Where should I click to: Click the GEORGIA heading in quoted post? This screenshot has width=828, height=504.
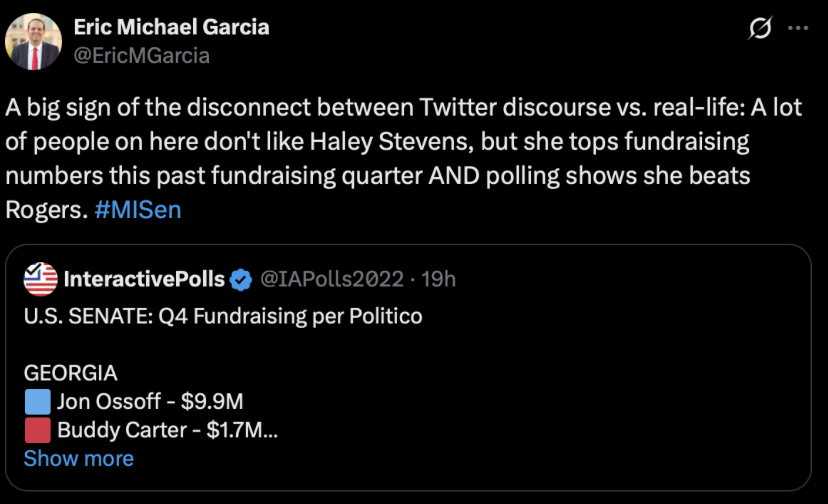click(70, 373)
